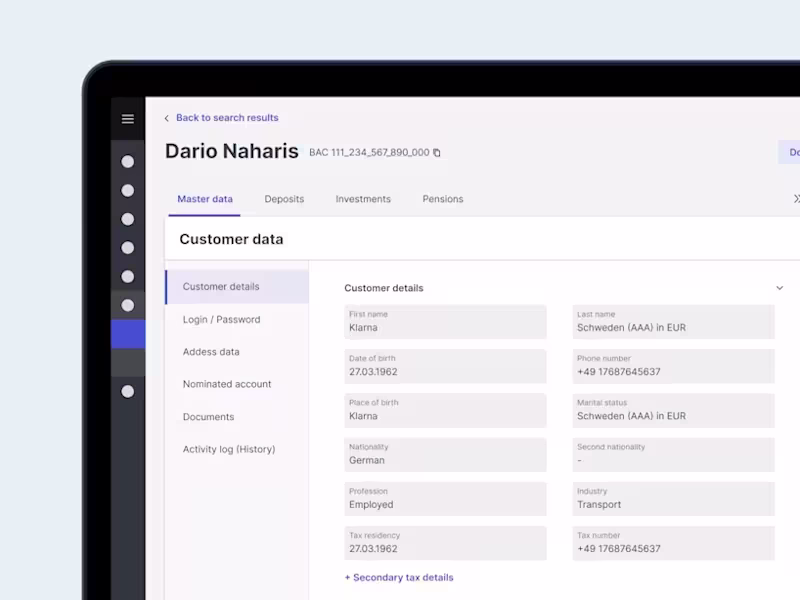The height and width of the screenshot is (600, 800).
Task: Copy the BAC account number
Action: point(437,153)
